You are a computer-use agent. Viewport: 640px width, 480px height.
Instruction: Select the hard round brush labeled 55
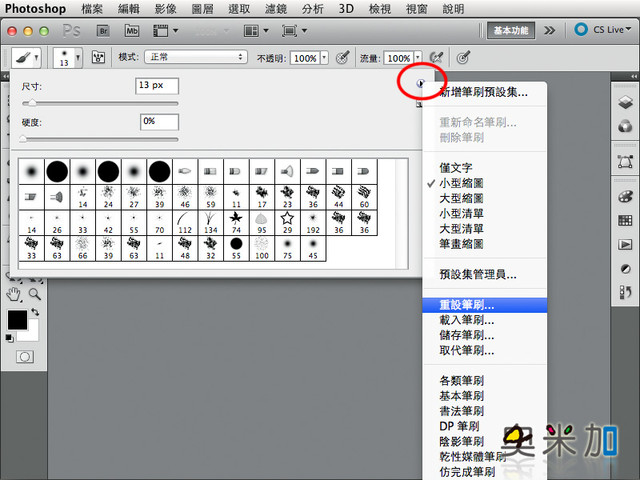point(236,248)
